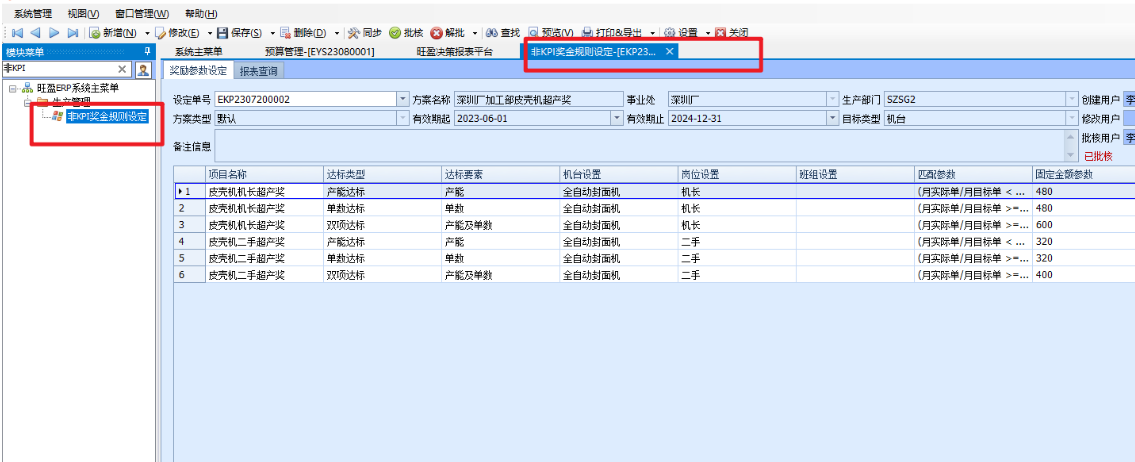Click the 打印&导出 print export button
This screenshot has height=462, width=1135.
tap(612, 33)
